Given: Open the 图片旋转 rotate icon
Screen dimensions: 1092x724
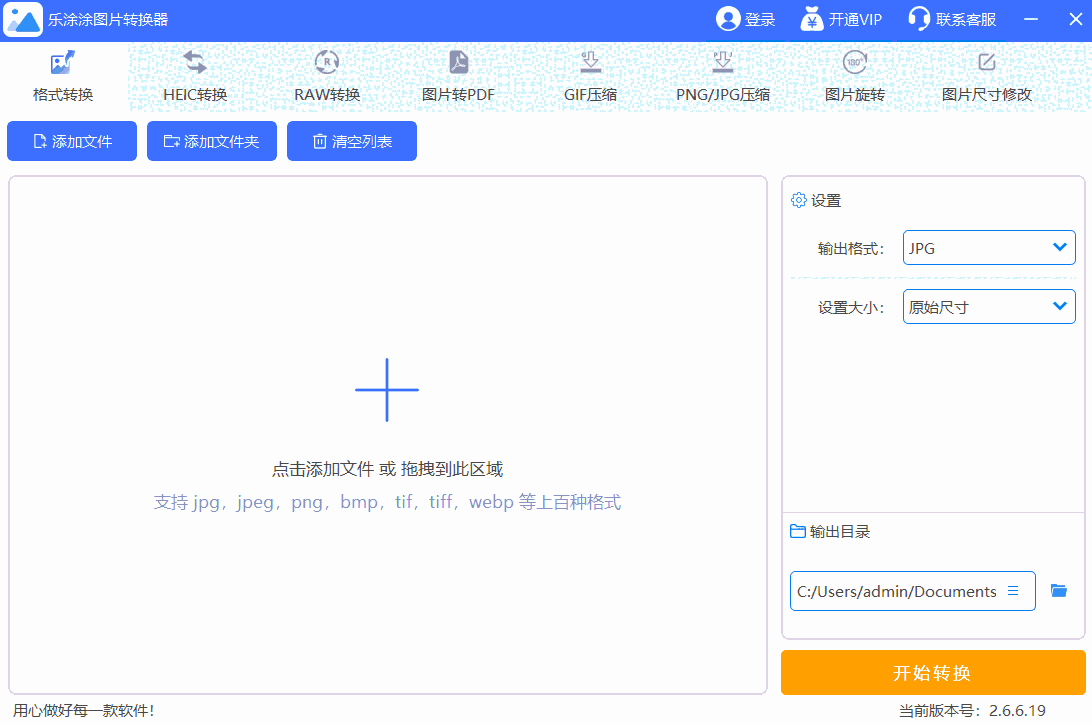Looking at the screenshot, I should pyautogui.click(x=854, y=63).
